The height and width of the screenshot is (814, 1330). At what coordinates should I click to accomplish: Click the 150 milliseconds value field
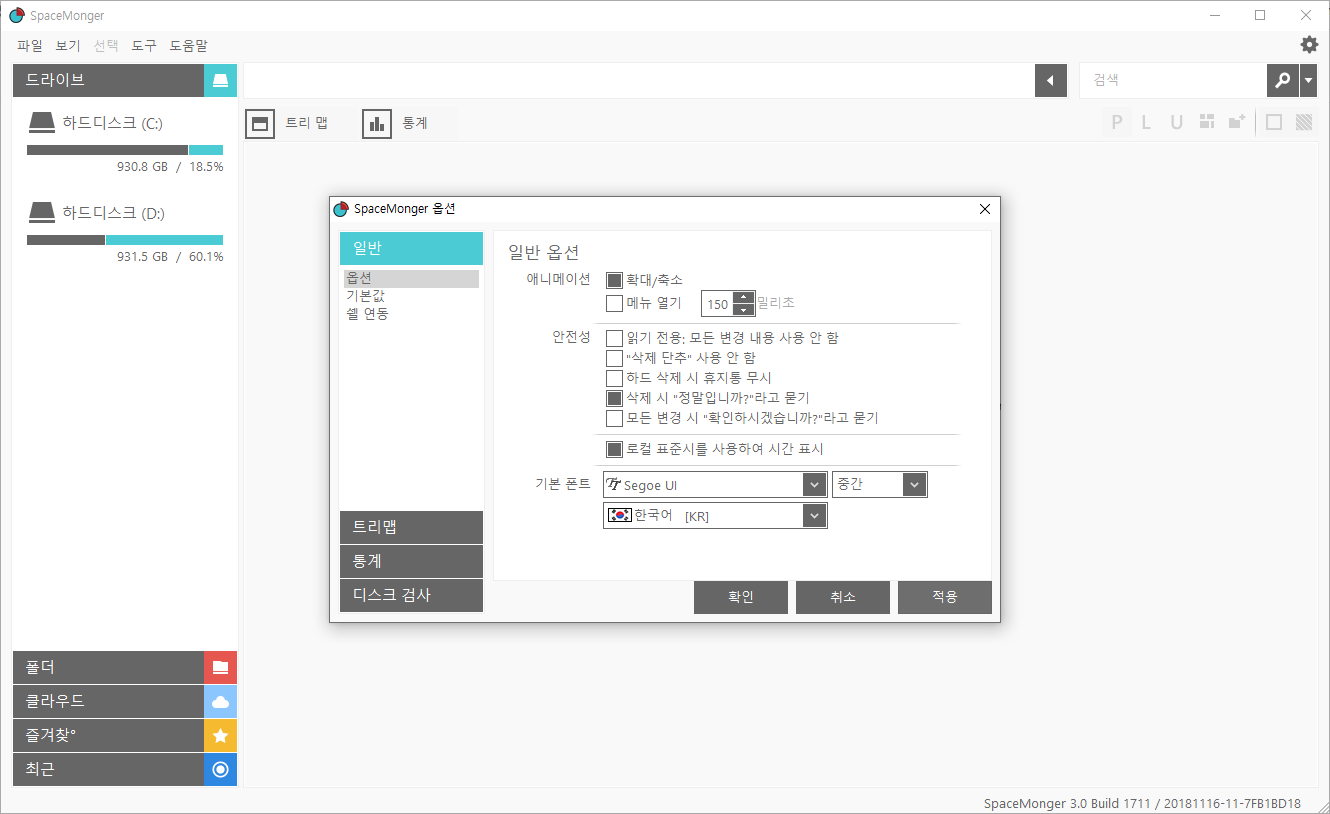(x=717, y=304)
